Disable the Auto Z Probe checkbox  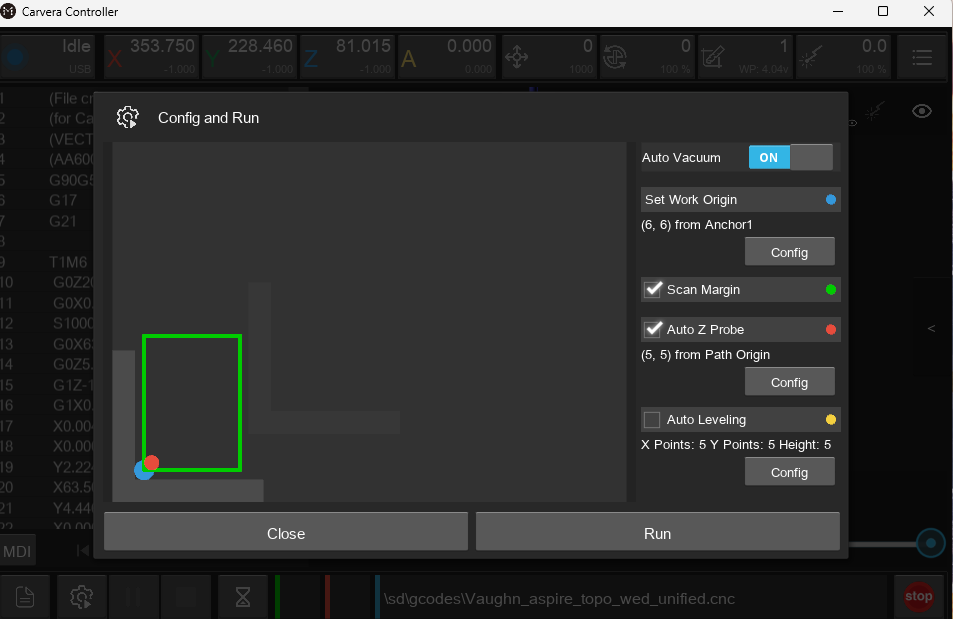(655, 329)
